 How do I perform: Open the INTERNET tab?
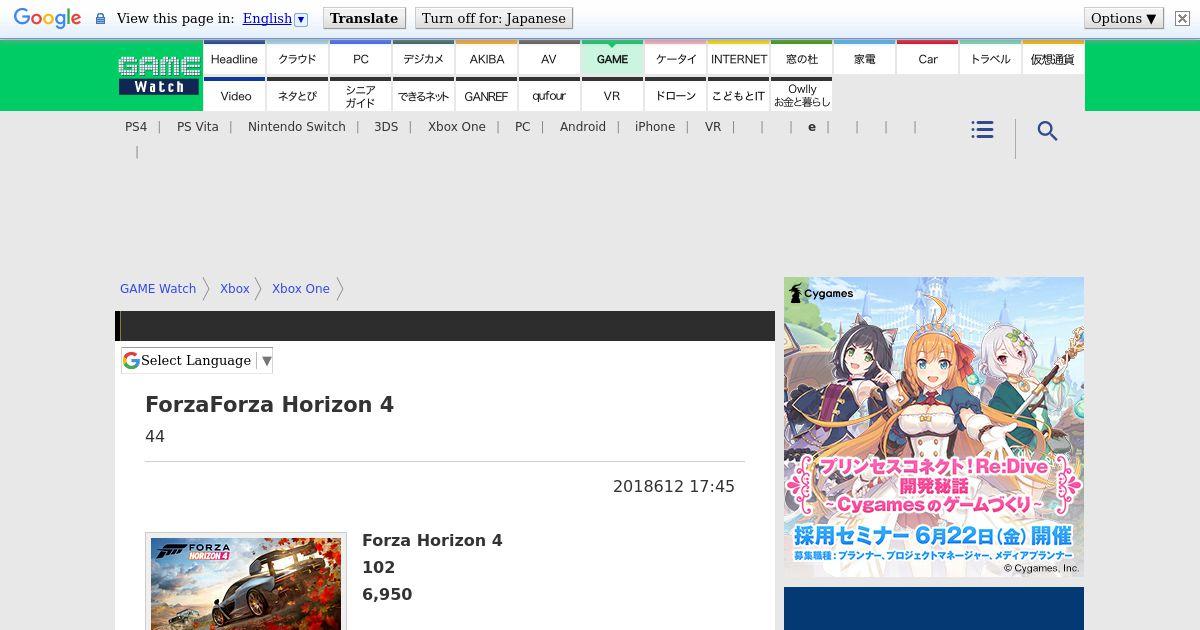(738, 59)
